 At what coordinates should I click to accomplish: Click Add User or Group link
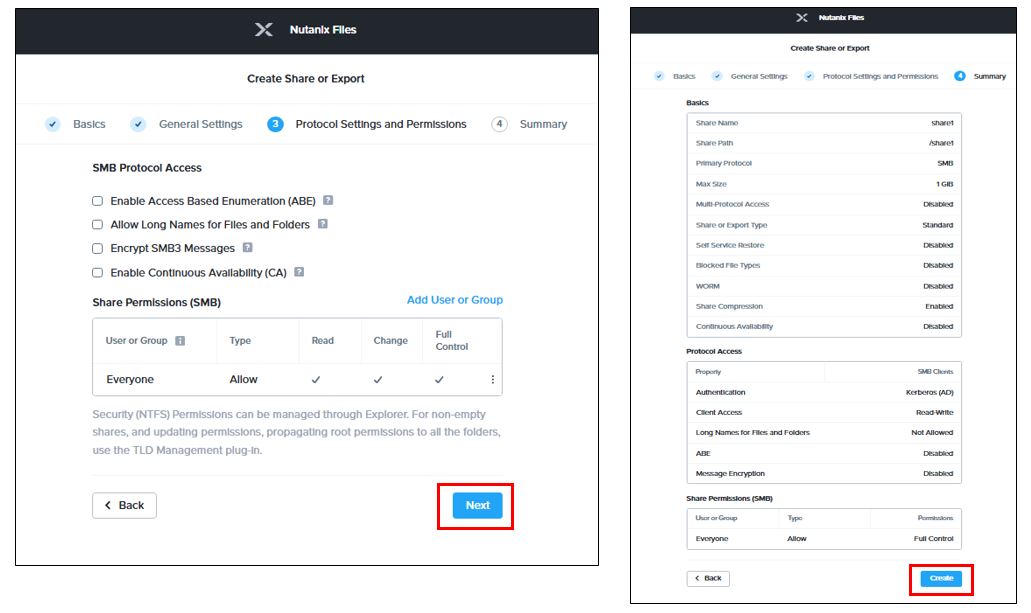tap(454, 300)
